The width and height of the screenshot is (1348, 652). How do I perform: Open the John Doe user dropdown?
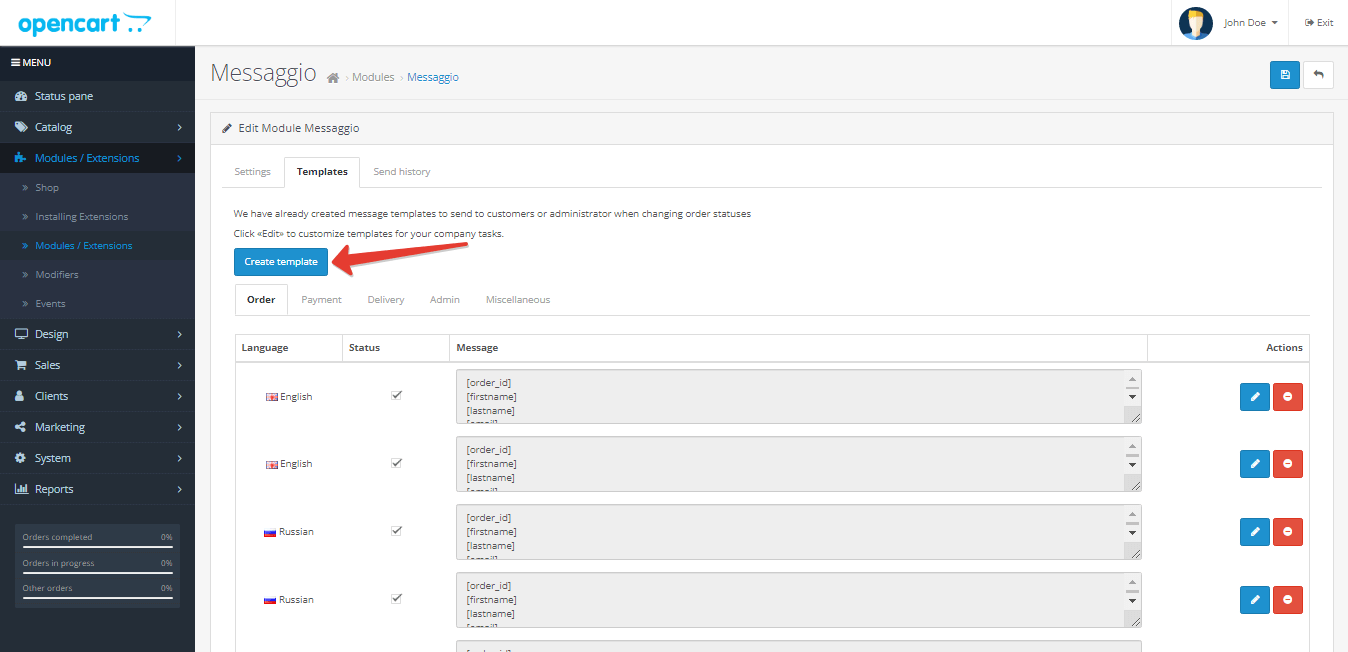[1250, 23]
